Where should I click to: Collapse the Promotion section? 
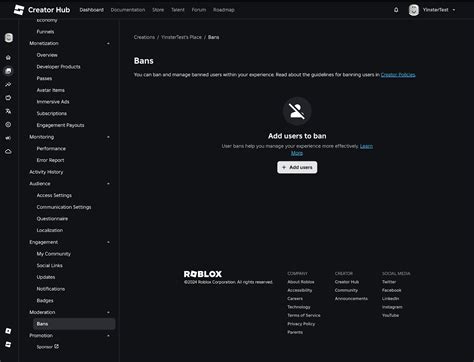[x=108, y=336]
